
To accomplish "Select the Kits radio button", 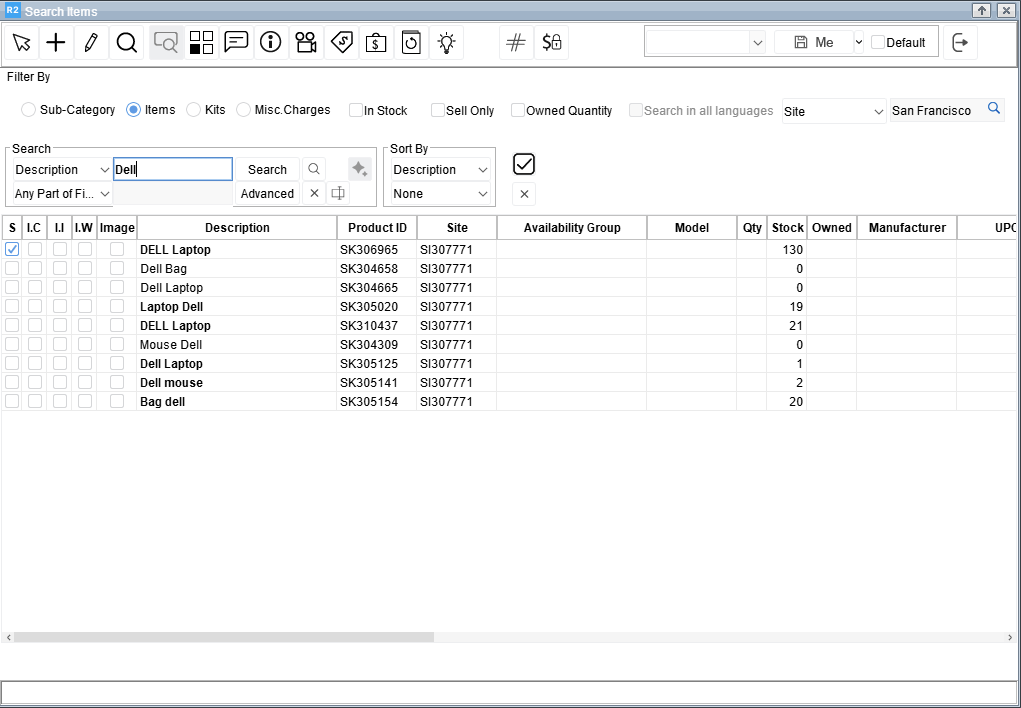I will pyautogui.click(x=194, y=110).
